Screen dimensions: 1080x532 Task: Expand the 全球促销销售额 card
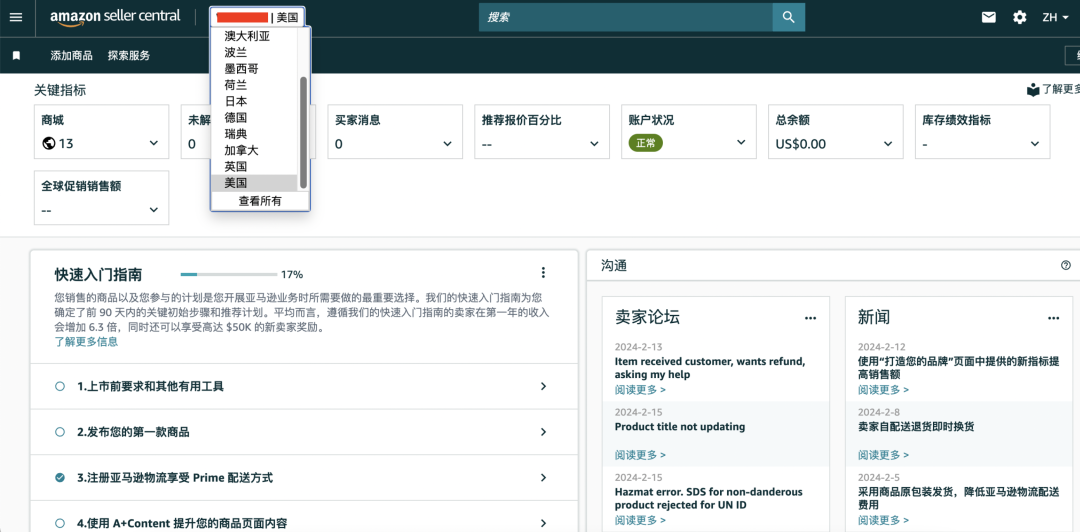coord(154,209)
